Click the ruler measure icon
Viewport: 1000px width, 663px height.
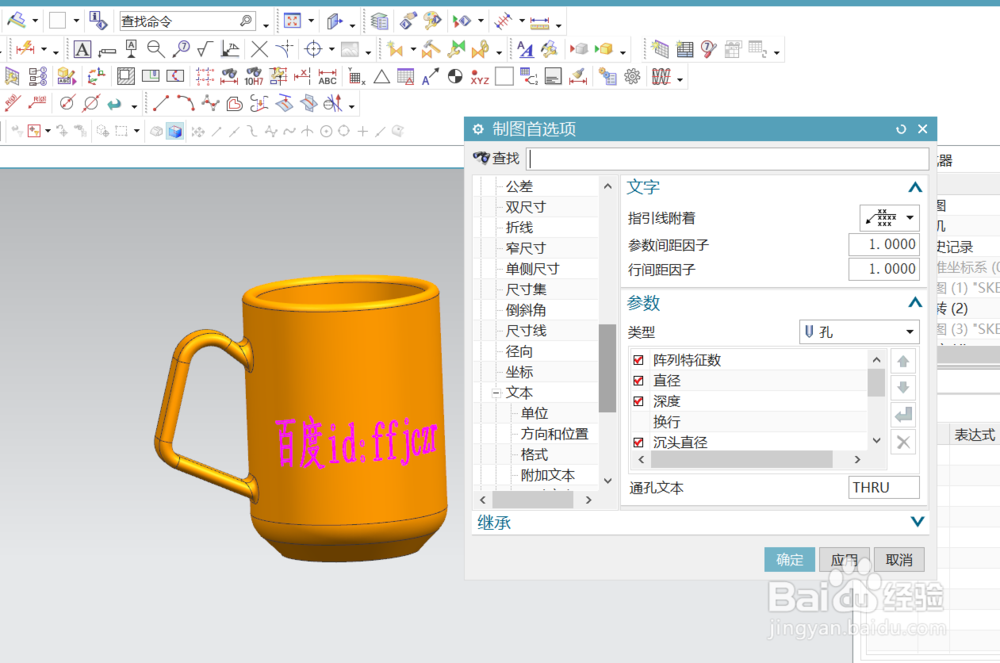540,23
